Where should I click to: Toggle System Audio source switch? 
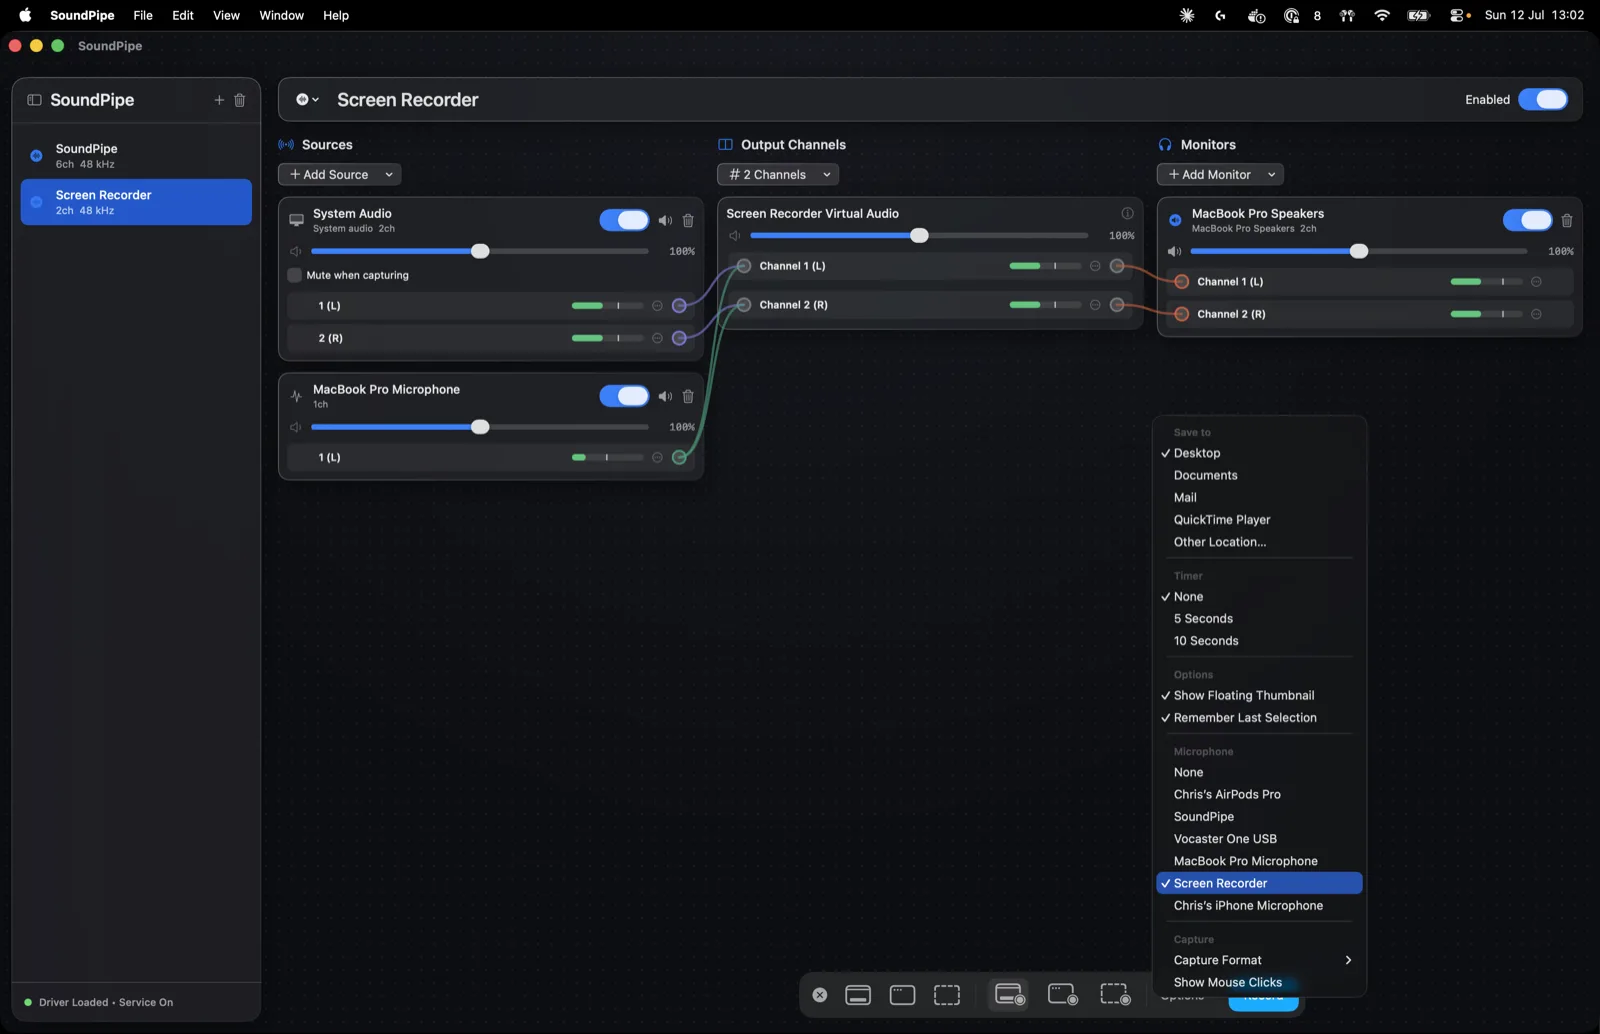[x=624, y=220]
